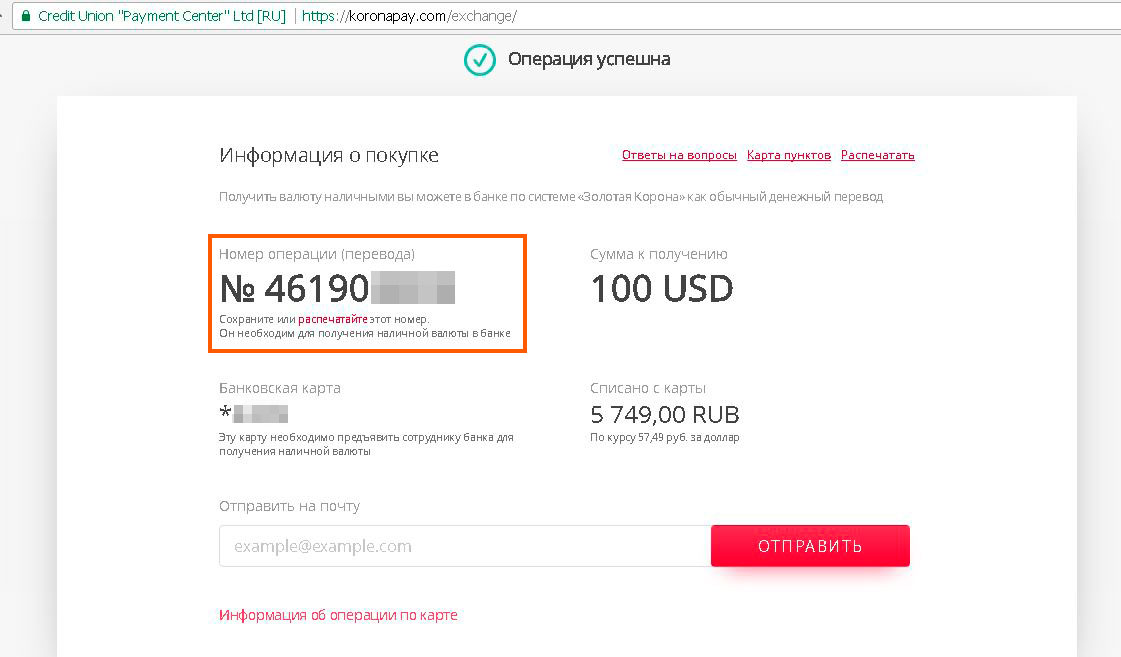
Task: Click the red ОТПРАВИТЬ button
Action: pyautogui.click(x=810, y=546)
